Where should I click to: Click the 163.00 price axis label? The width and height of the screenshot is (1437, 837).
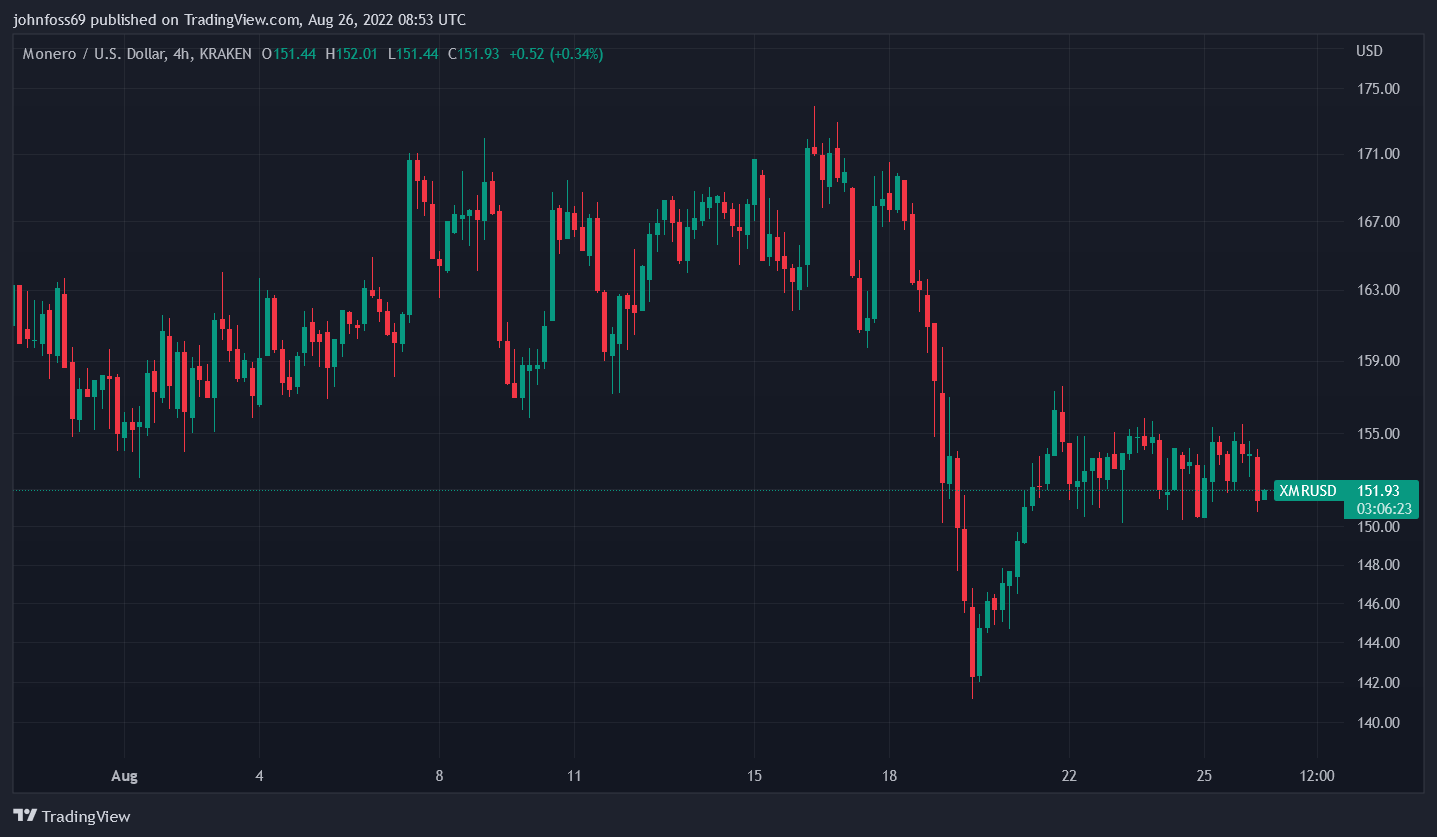(1377, 290)
